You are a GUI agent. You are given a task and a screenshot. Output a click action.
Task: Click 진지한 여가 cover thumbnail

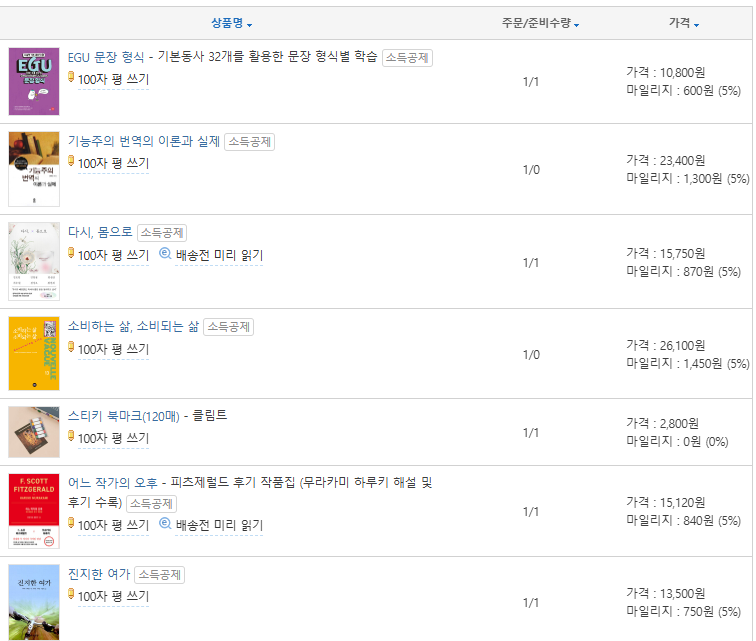tap(34, 602)
